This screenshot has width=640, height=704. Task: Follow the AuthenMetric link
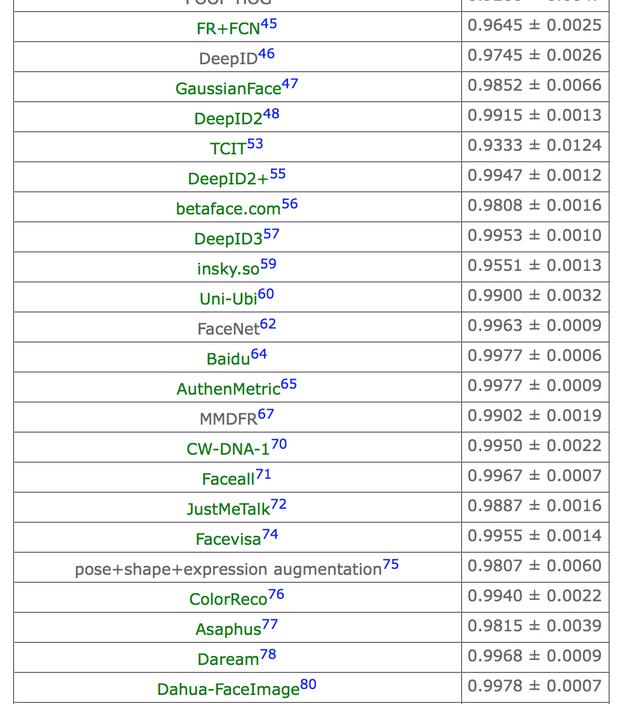point(227,389)
